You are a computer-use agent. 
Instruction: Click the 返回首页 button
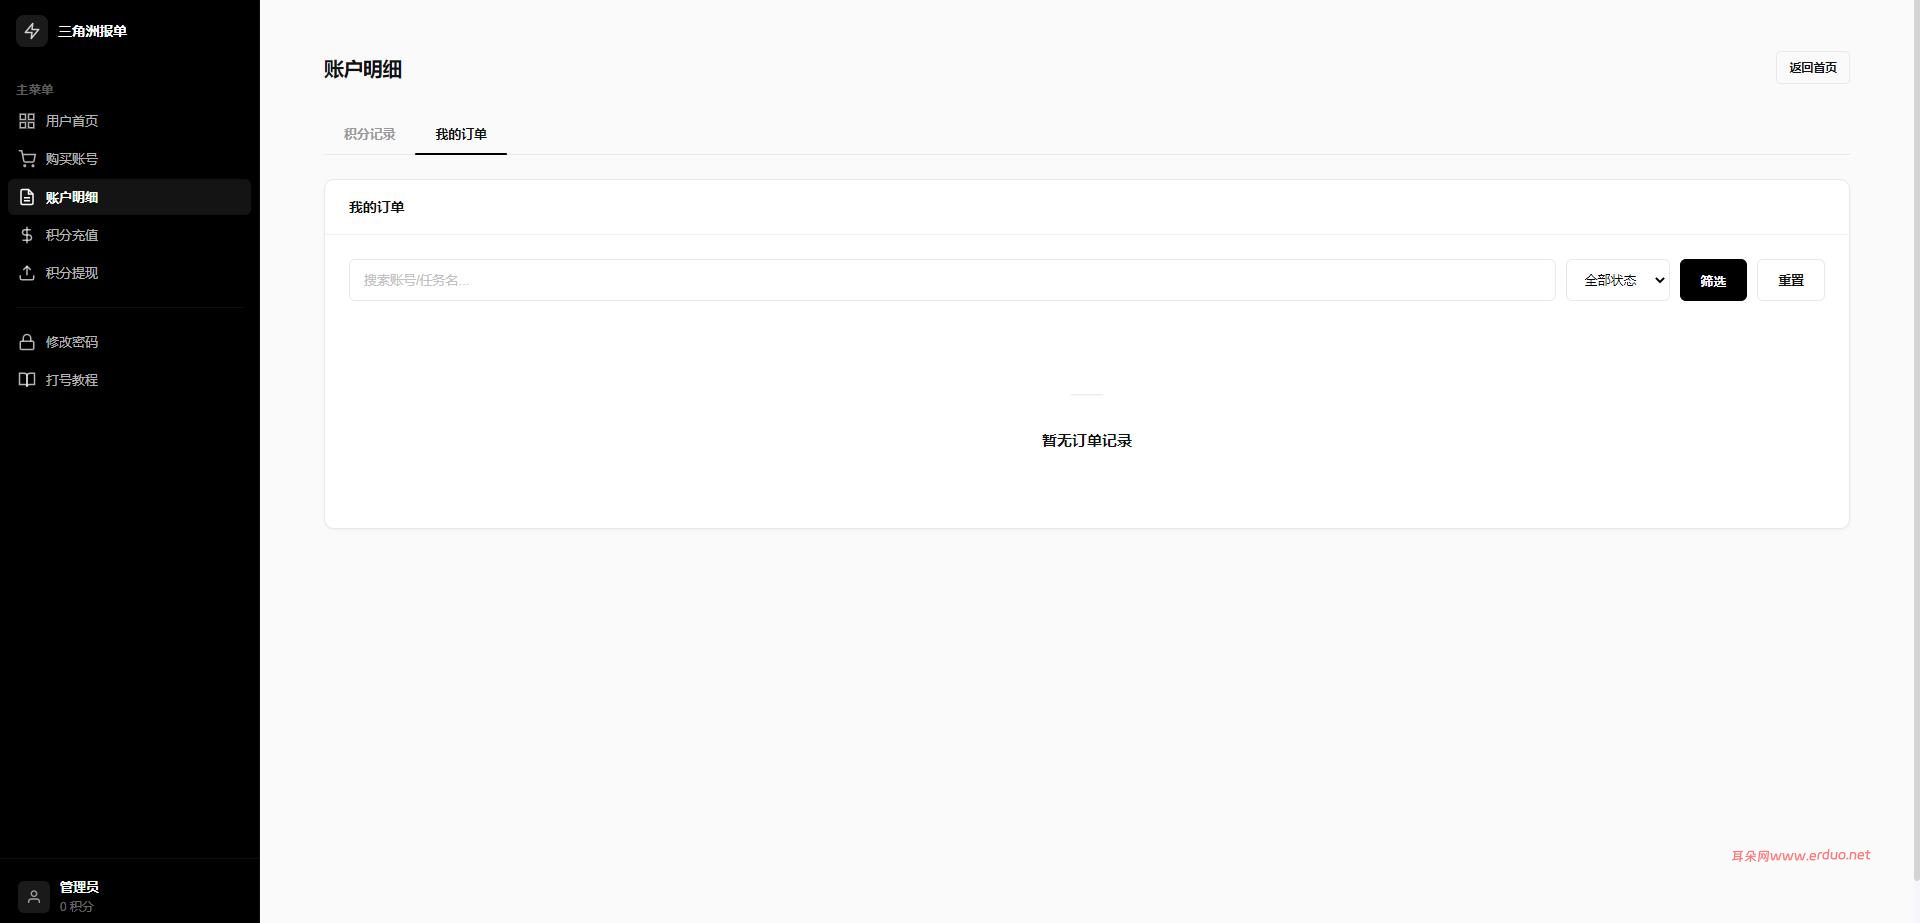point(1813,68)
